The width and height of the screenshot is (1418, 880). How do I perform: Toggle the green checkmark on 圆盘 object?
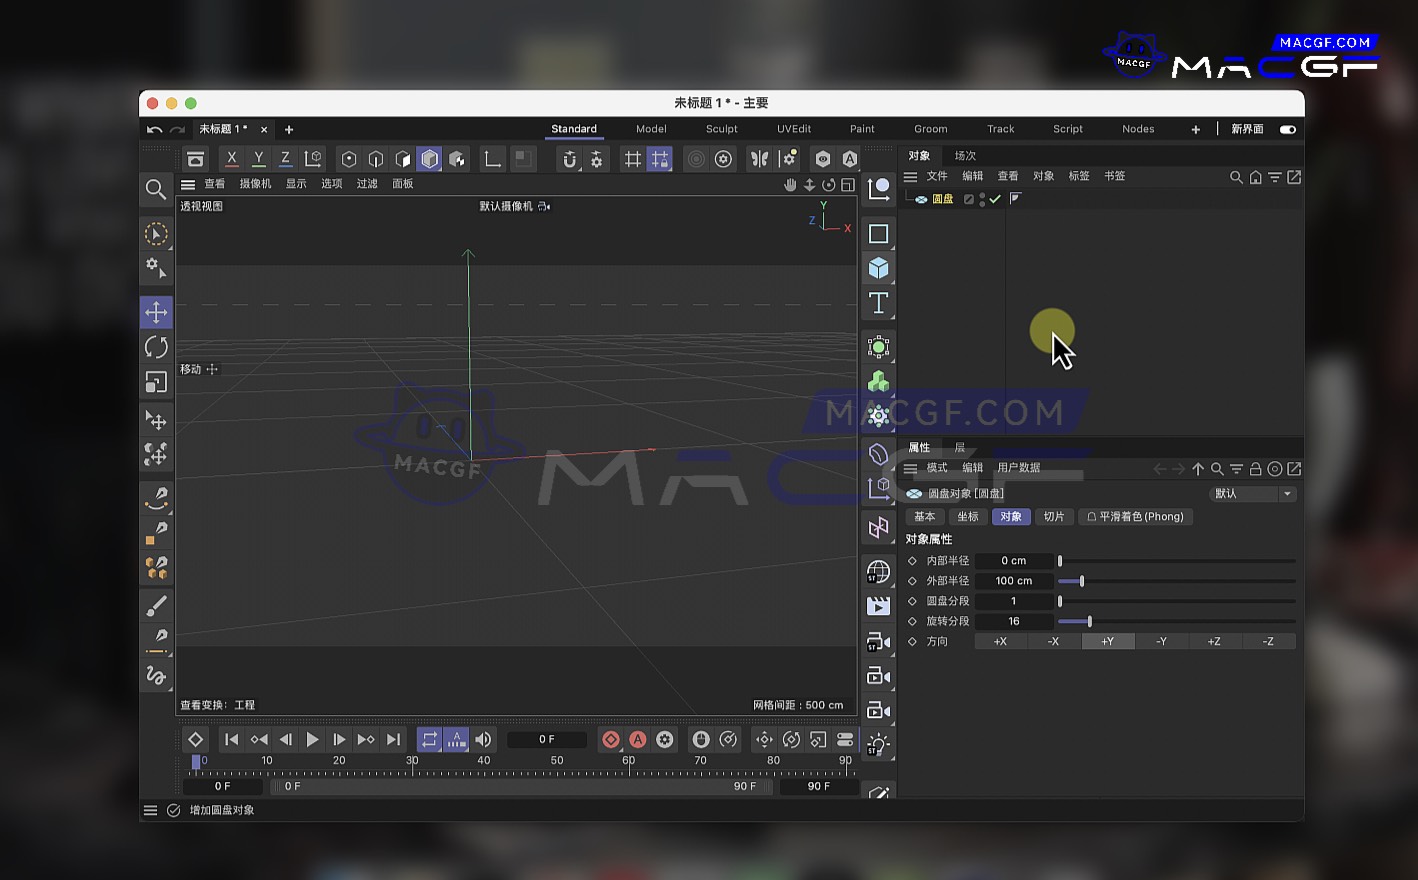pyautogui.click(x=995, y=199)
